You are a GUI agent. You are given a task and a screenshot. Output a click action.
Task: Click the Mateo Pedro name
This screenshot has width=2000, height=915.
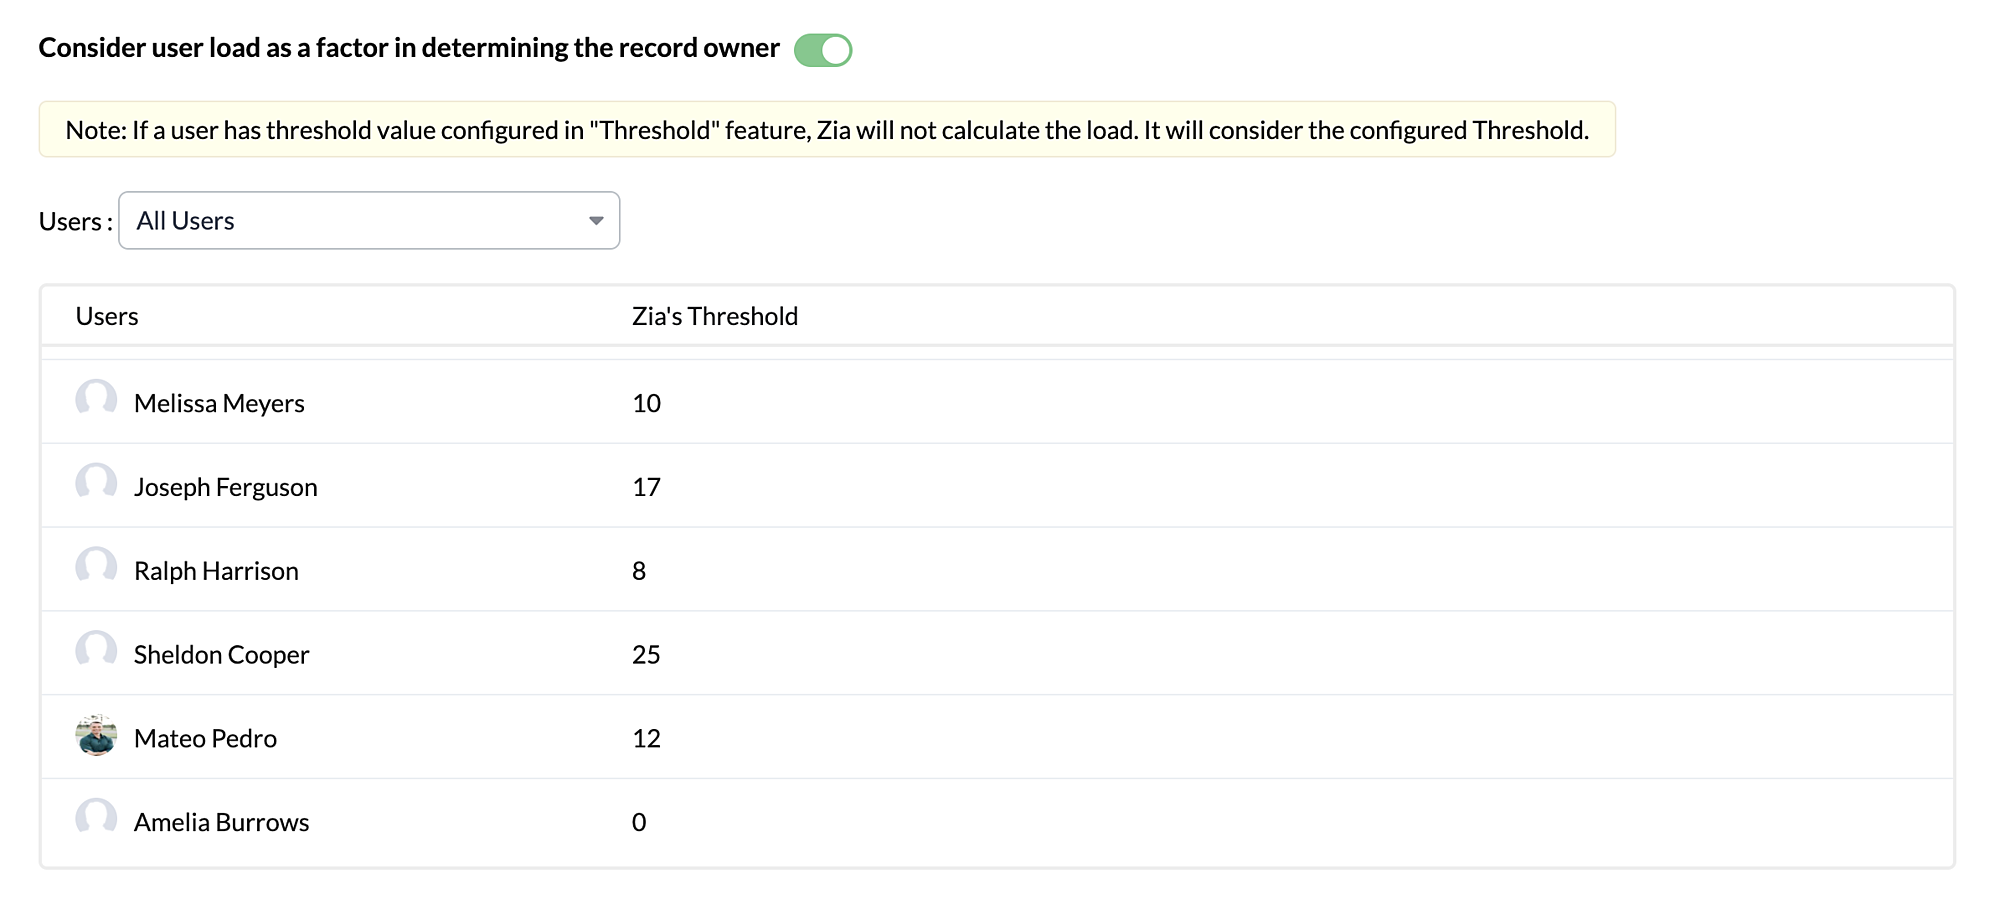pos(205,739)
